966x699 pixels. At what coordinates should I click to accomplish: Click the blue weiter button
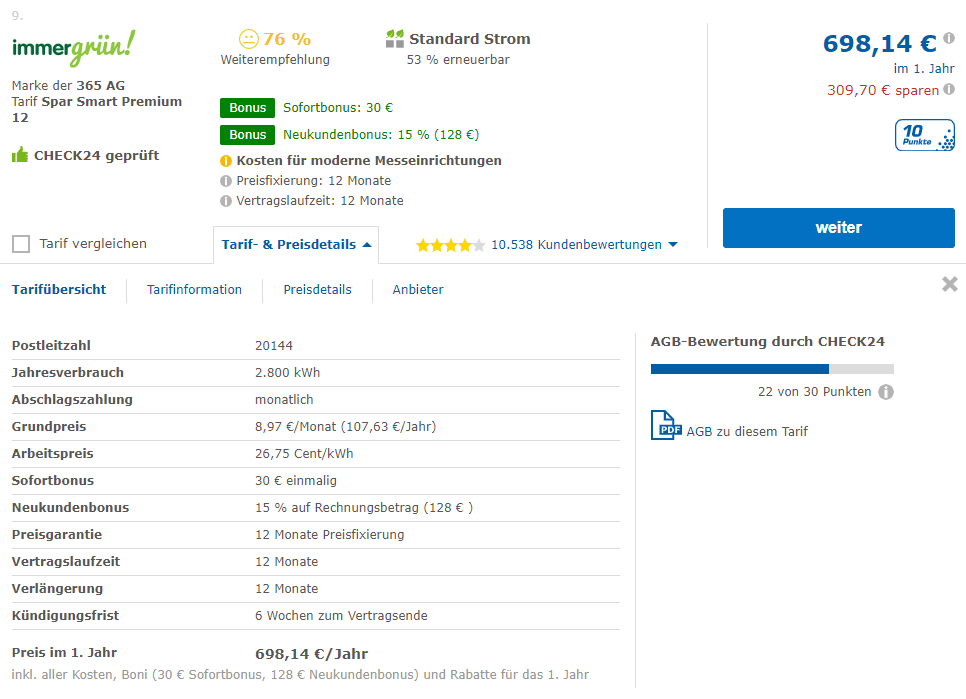838,228
